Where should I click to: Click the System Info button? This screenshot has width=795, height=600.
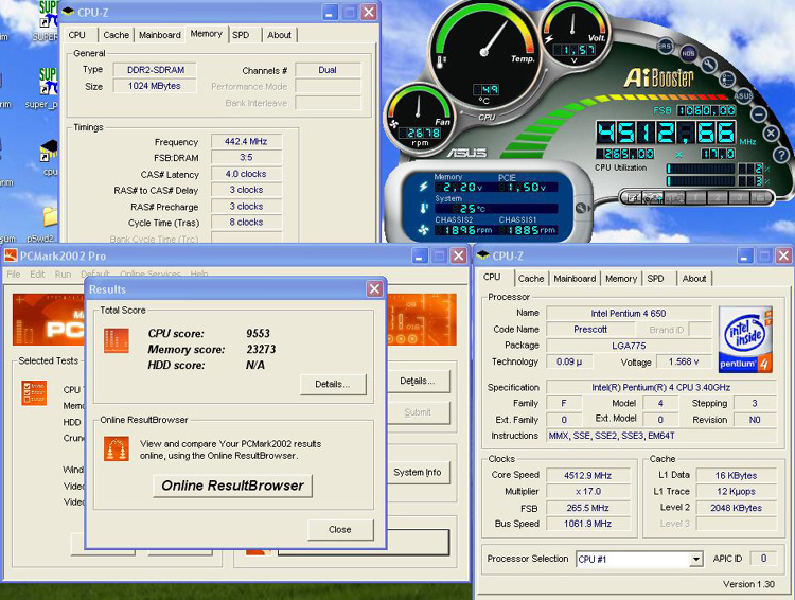click(x=418, y=472)
